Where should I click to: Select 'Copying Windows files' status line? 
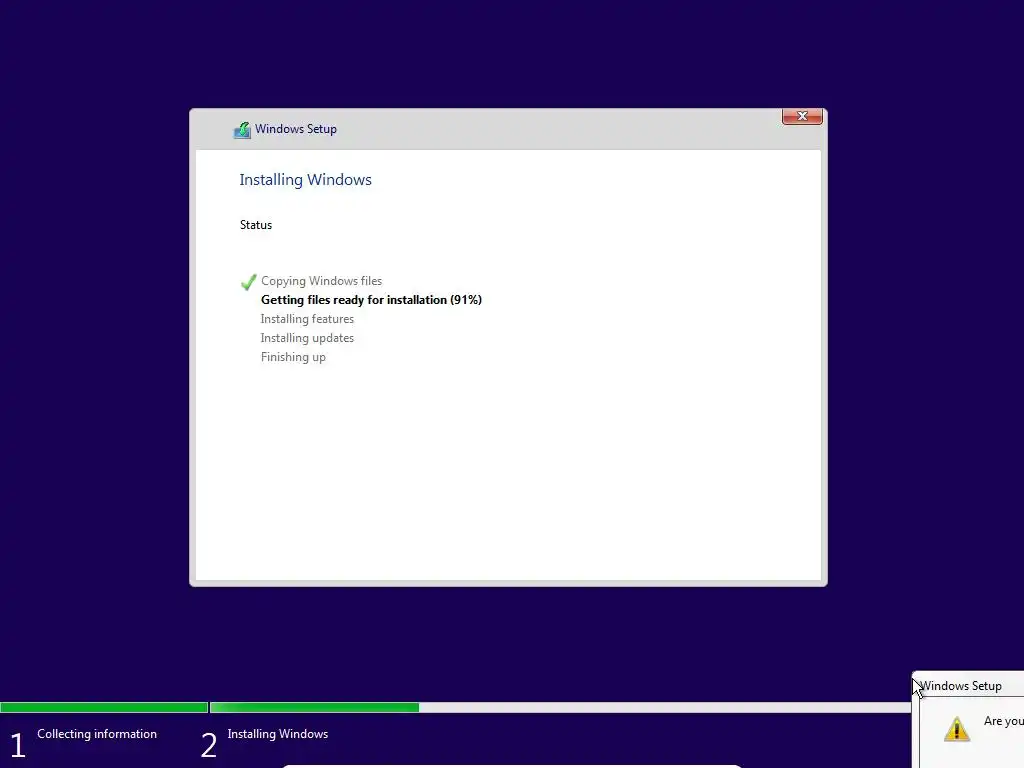coord(321,281)
